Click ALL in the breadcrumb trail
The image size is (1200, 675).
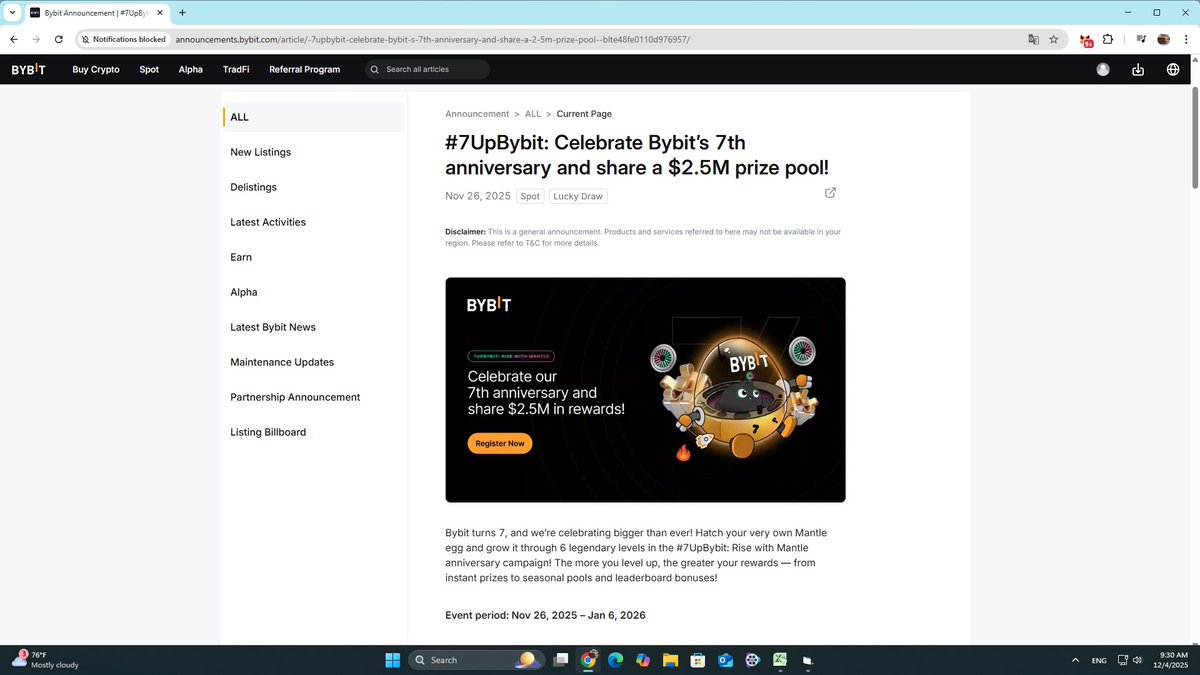(533, 114)
